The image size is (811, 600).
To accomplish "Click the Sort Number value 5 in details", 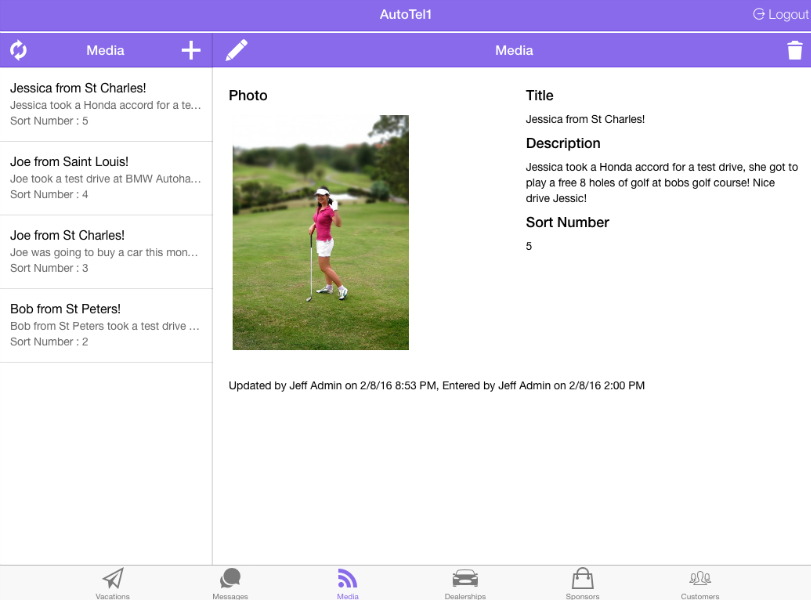I will (529, 246).
